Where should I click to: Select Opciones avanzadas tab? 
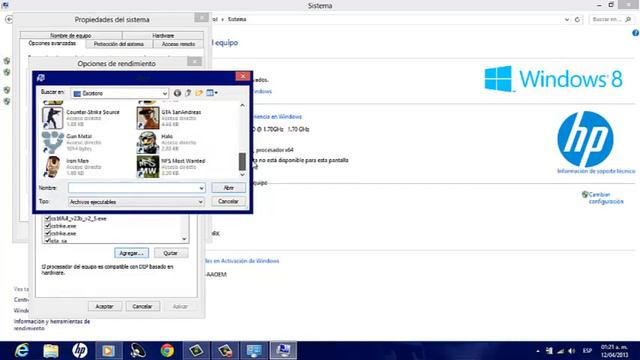tap(52, 43)
